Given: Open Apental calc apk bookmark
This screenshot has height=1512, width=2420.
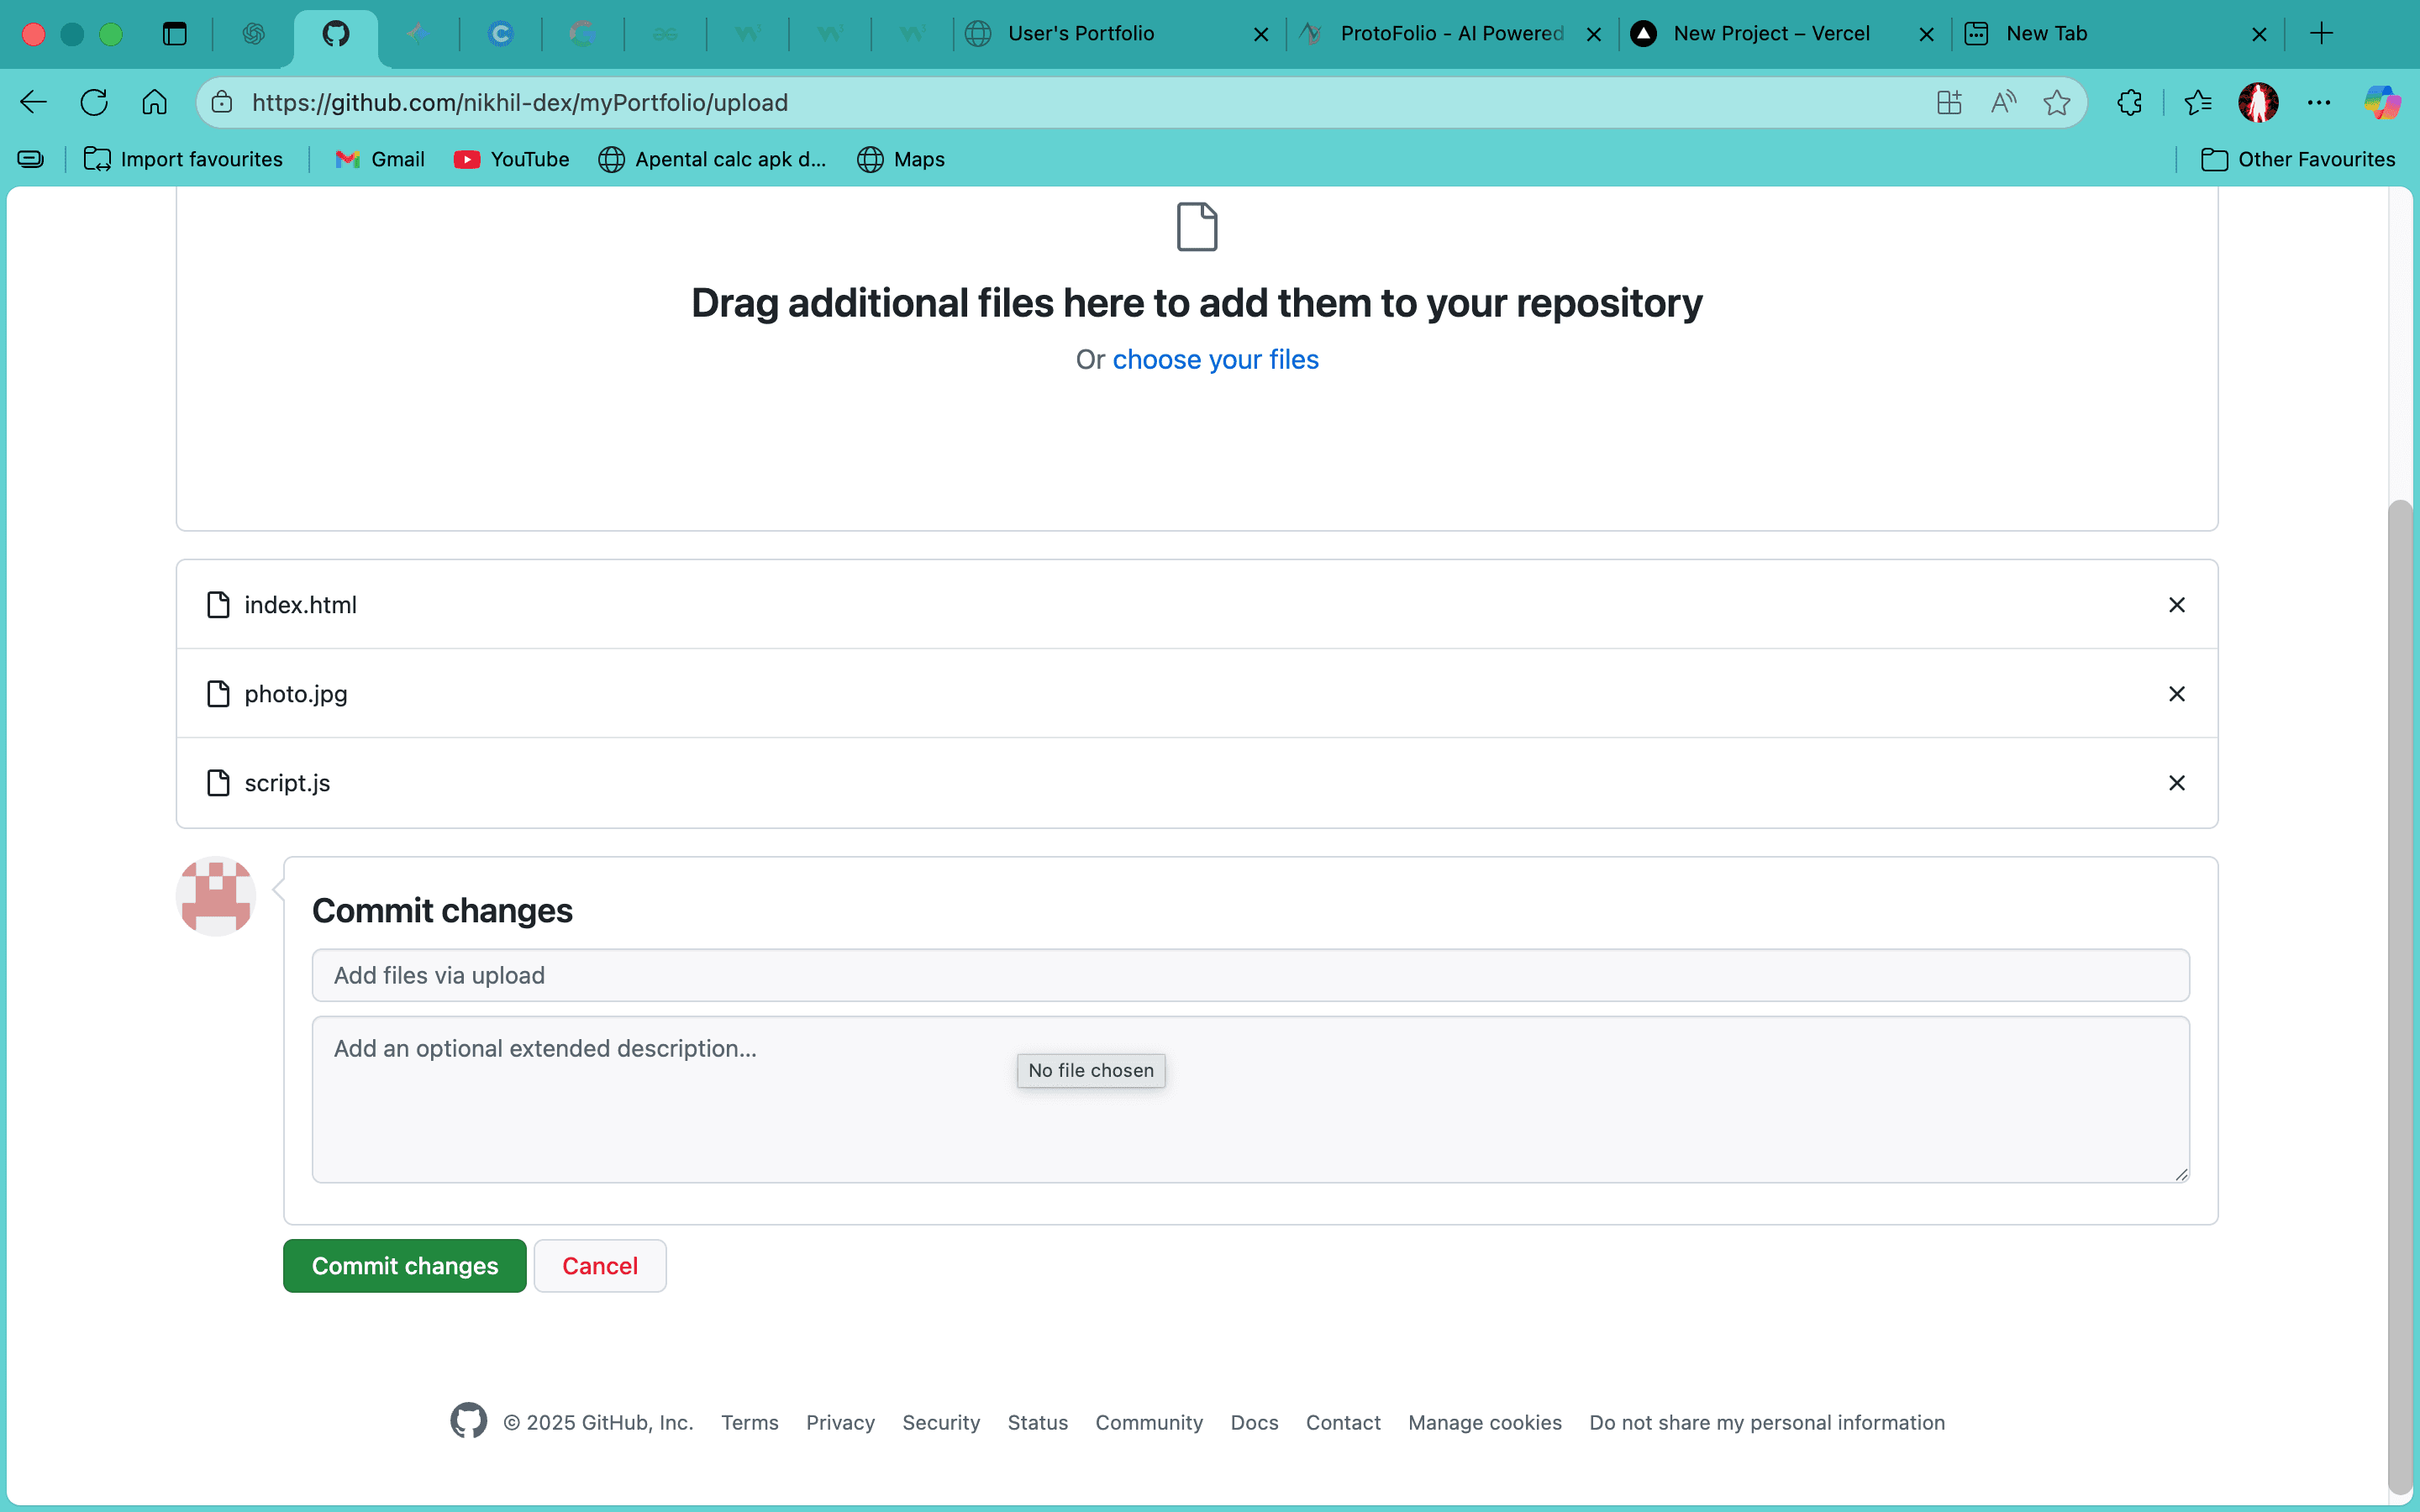Looking at the screenshot, I should (712, 159).
